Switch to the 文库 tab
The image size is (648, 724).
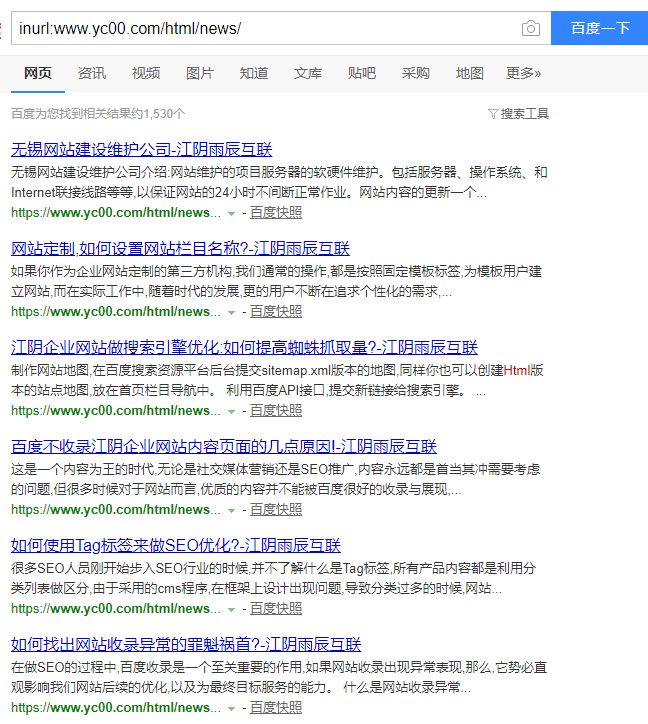coord(308,73)
